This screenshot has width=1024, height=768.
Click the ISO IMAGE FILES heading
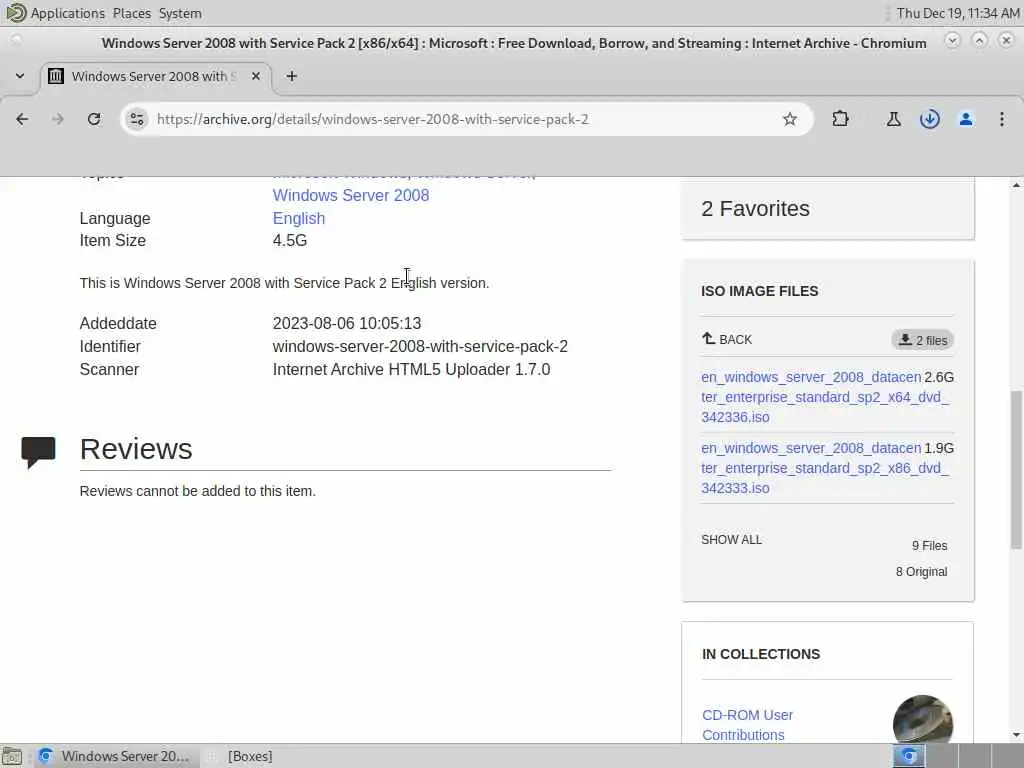tap(760, 291)
